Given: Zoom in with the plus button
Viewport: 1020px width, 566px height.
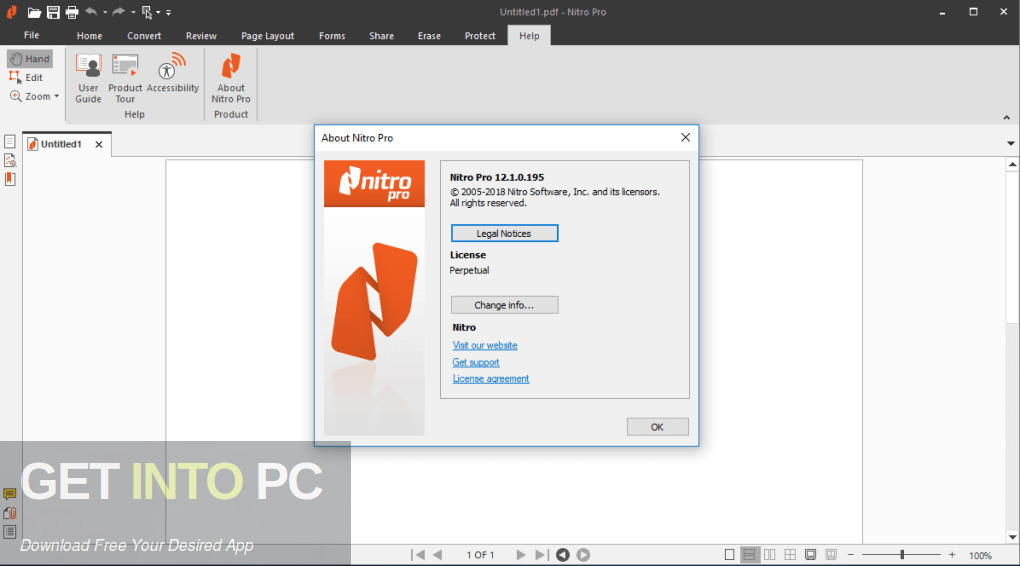Looking at the screenshot, I should click(952, 555).
